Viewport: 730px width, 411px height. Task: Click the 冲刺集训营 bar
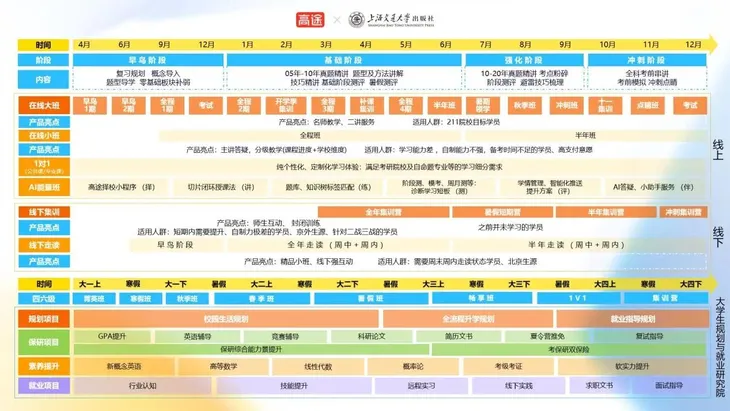[x=683, y=212]
